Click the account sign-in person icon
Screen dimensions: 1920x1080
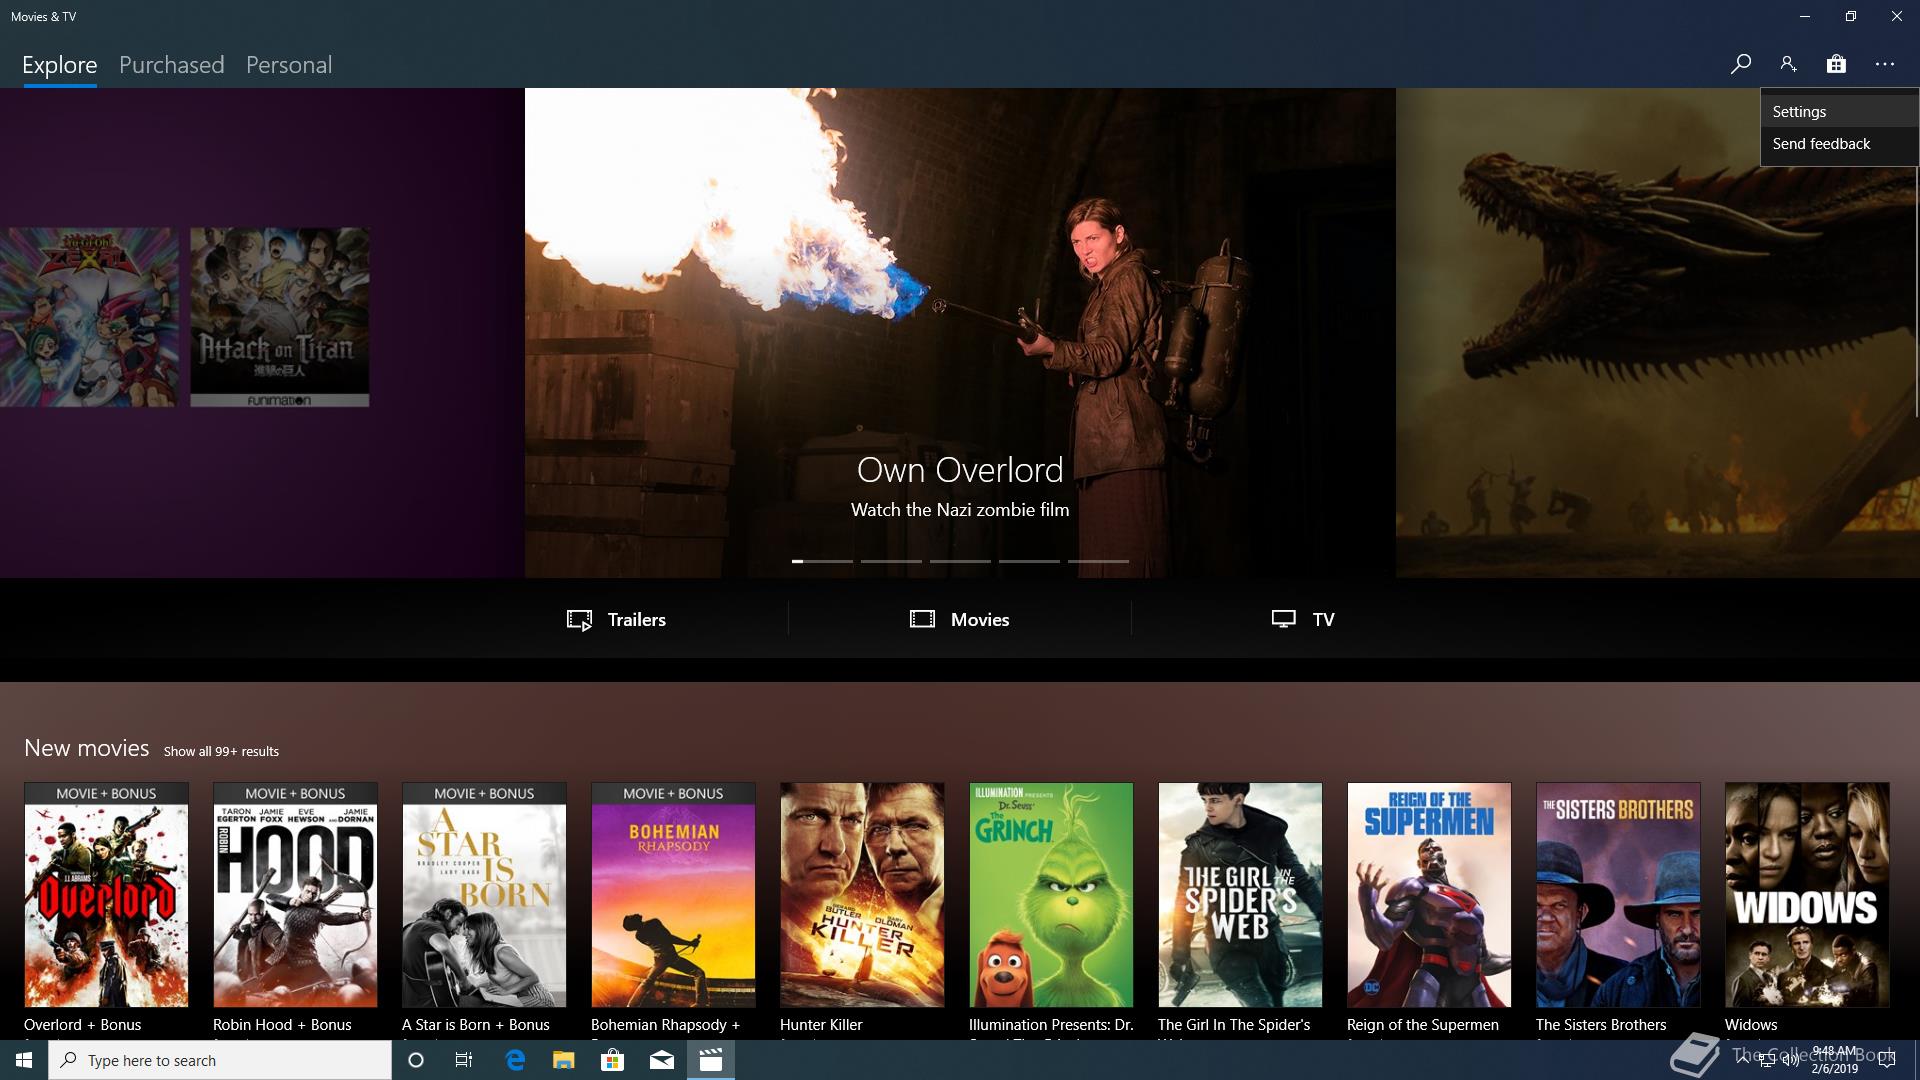[x=1788, y=64]
